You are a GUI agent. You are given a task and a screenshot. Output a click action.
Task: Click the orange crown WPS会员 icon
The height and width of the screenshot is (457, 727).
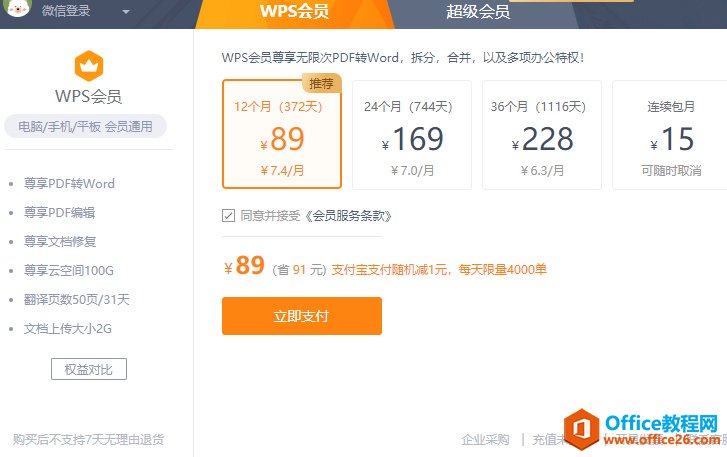pos(89,66)
